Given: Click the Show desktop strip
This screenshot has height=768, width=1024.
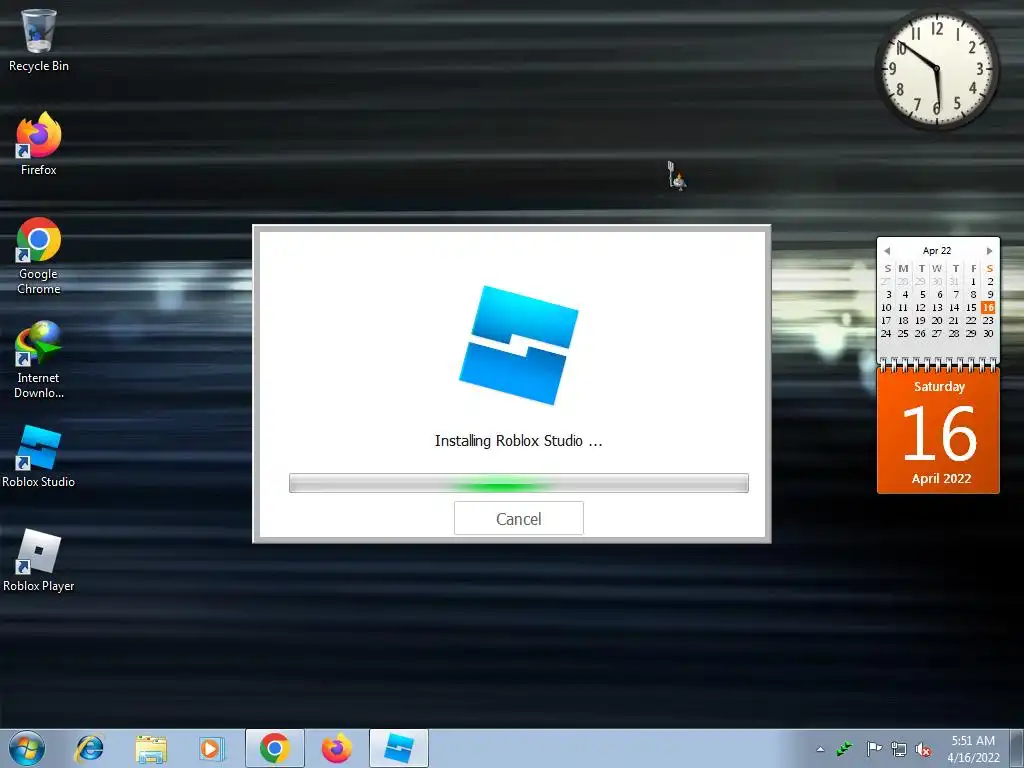Looking at the screenshot, I should [1017, 748].
